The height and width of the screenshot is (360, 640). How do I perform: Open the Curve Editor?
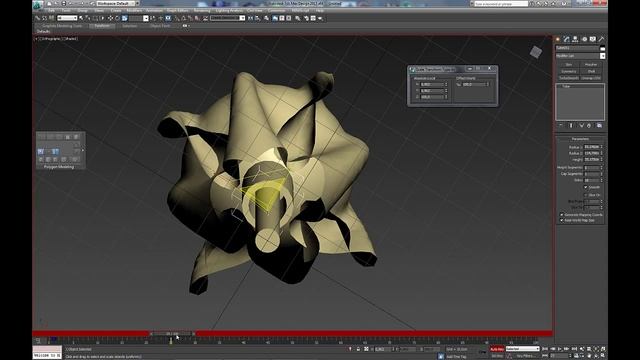coord(282,18)
